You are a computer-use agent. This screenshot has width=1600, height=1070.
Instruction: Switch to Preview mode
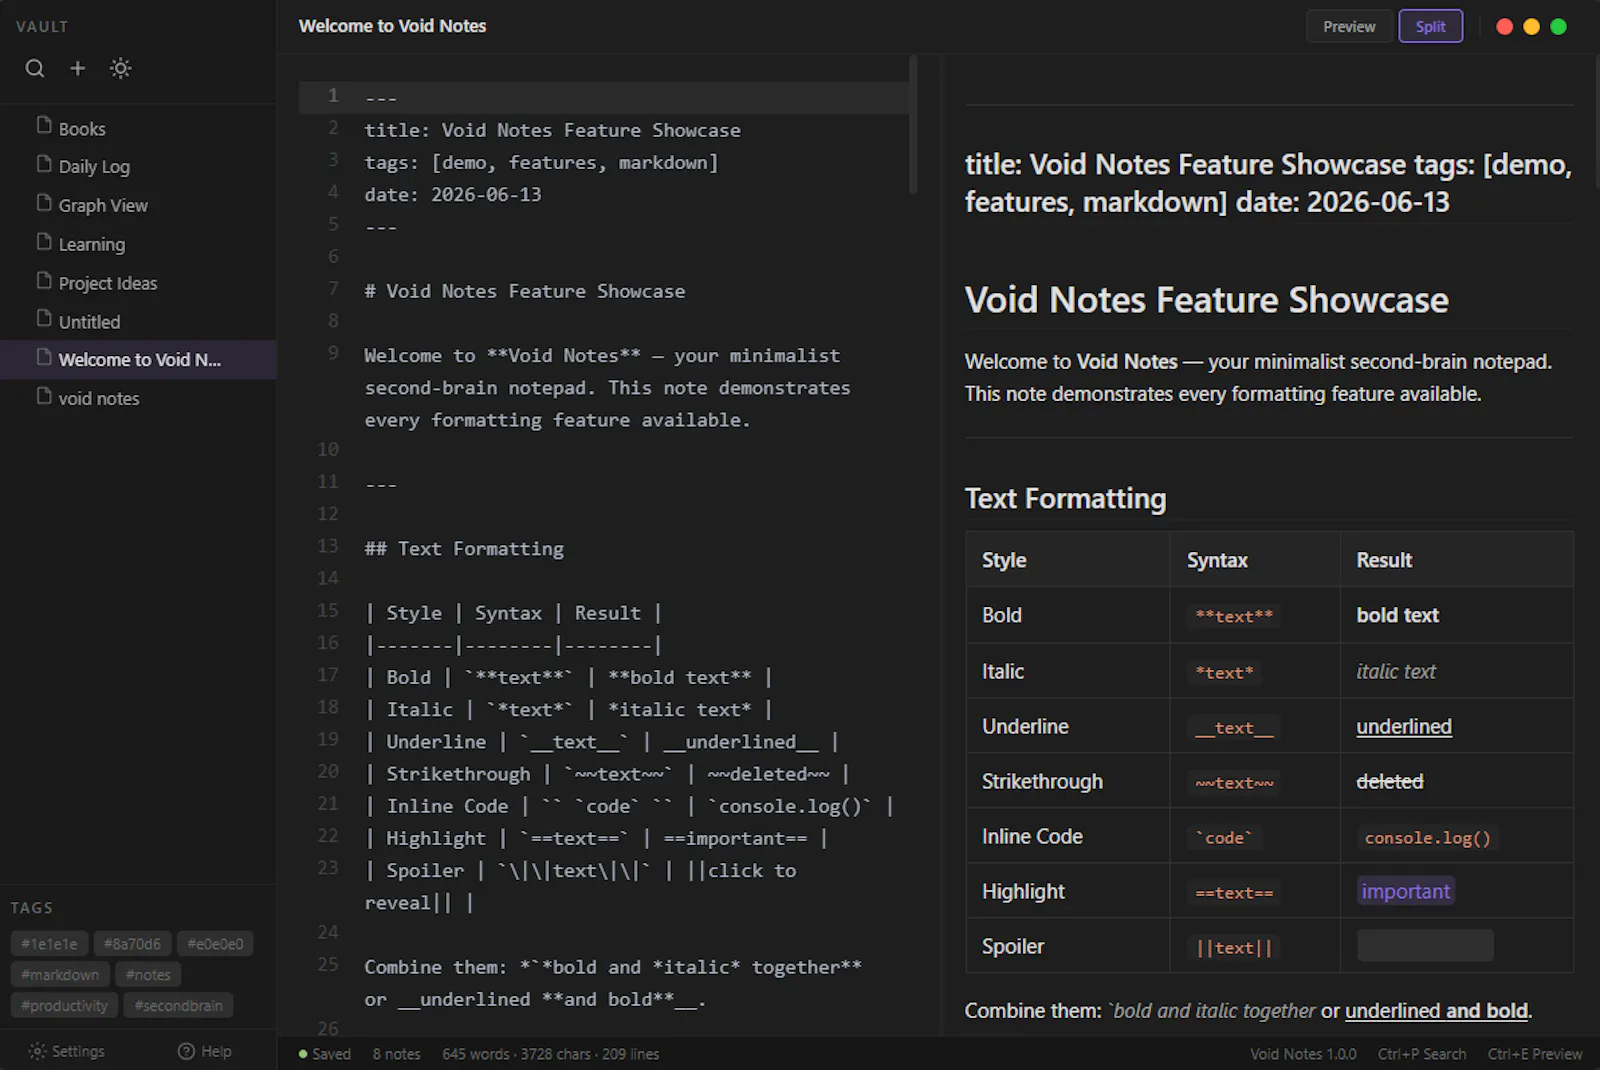tap(1349, 27)
